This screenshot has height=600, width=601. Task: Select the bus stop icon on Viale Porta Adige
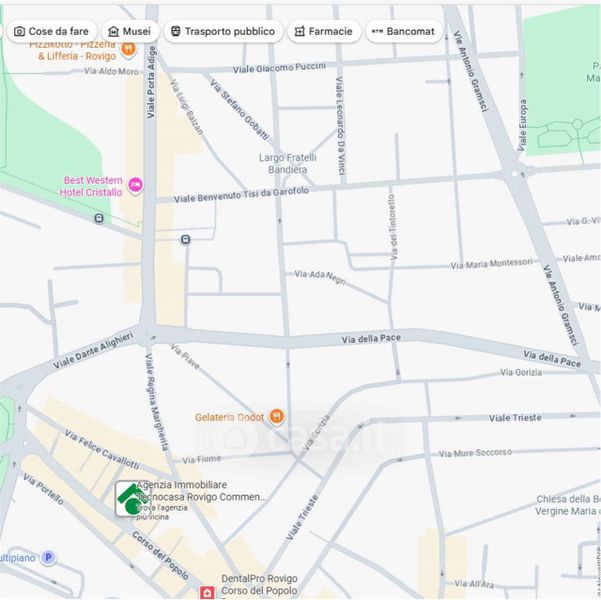(x=186, y=239)
